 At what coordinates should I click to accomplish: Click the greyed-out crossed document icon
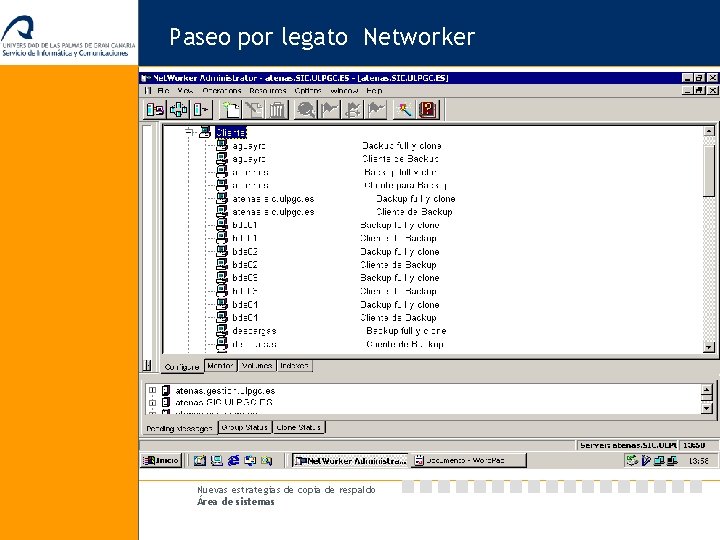tap(254, 110)
